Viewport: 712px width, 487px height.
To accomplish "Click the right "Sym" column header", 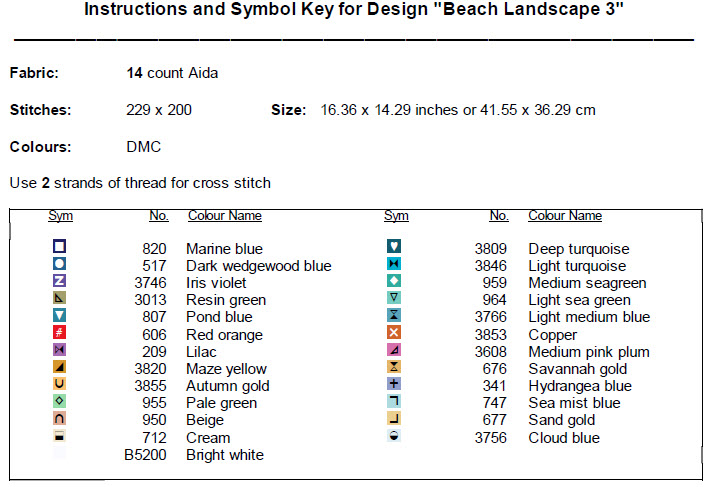I will 396,216.
